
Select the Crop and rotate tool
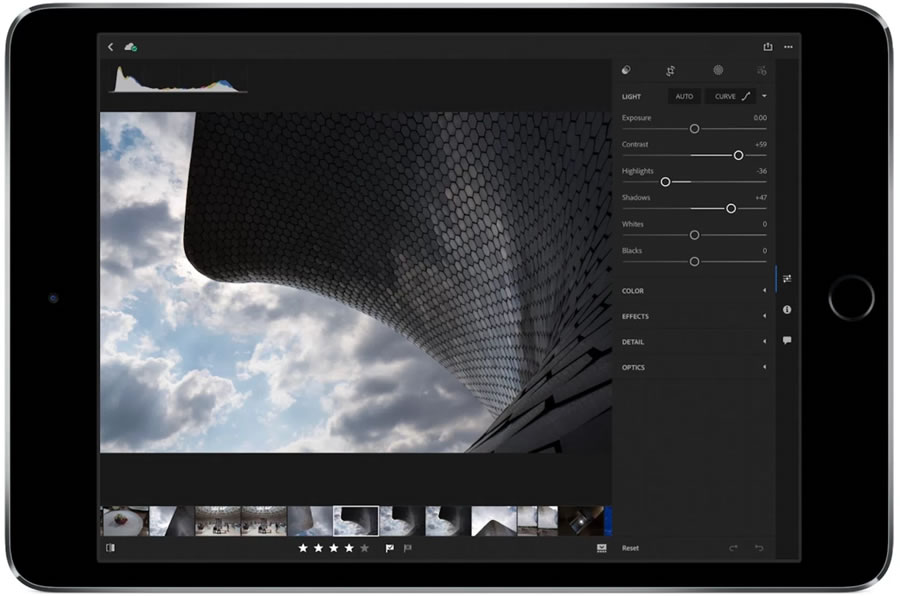tap(671, 71)
